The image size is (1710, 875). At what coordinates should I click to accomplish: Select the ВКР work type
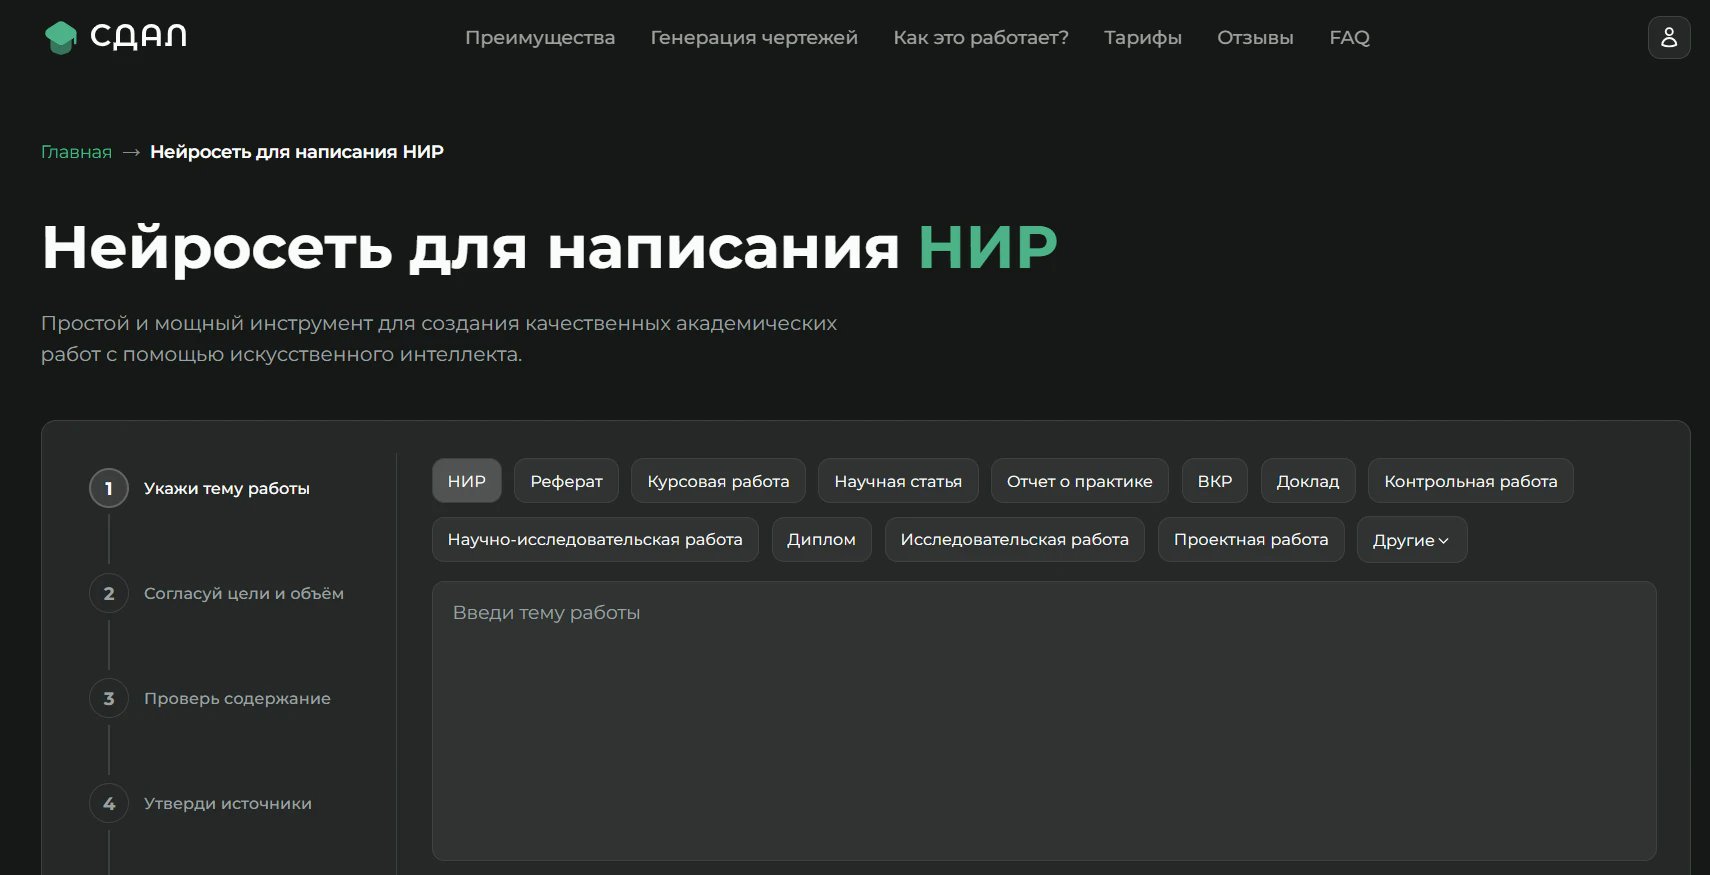[x=1215, y=481]
